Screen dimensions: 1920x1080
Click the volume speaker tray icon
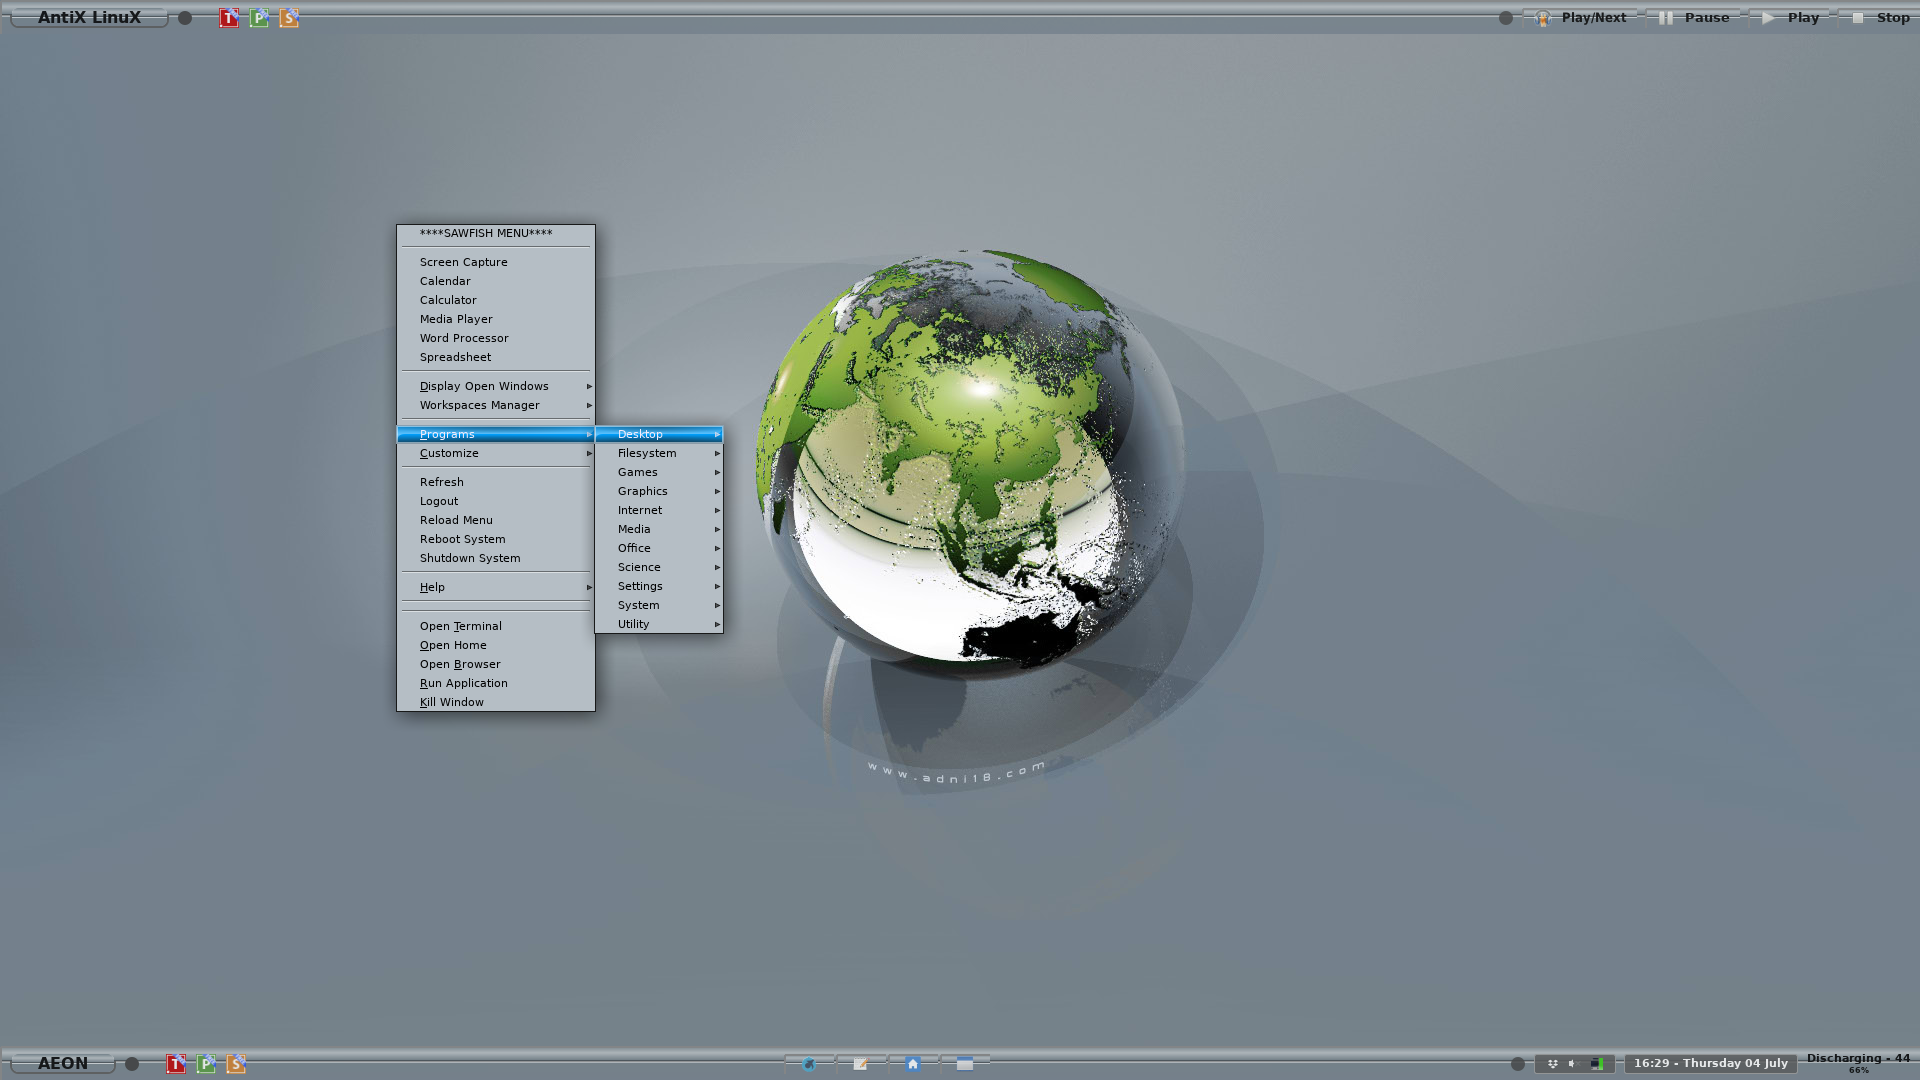pos(1572,1064)
